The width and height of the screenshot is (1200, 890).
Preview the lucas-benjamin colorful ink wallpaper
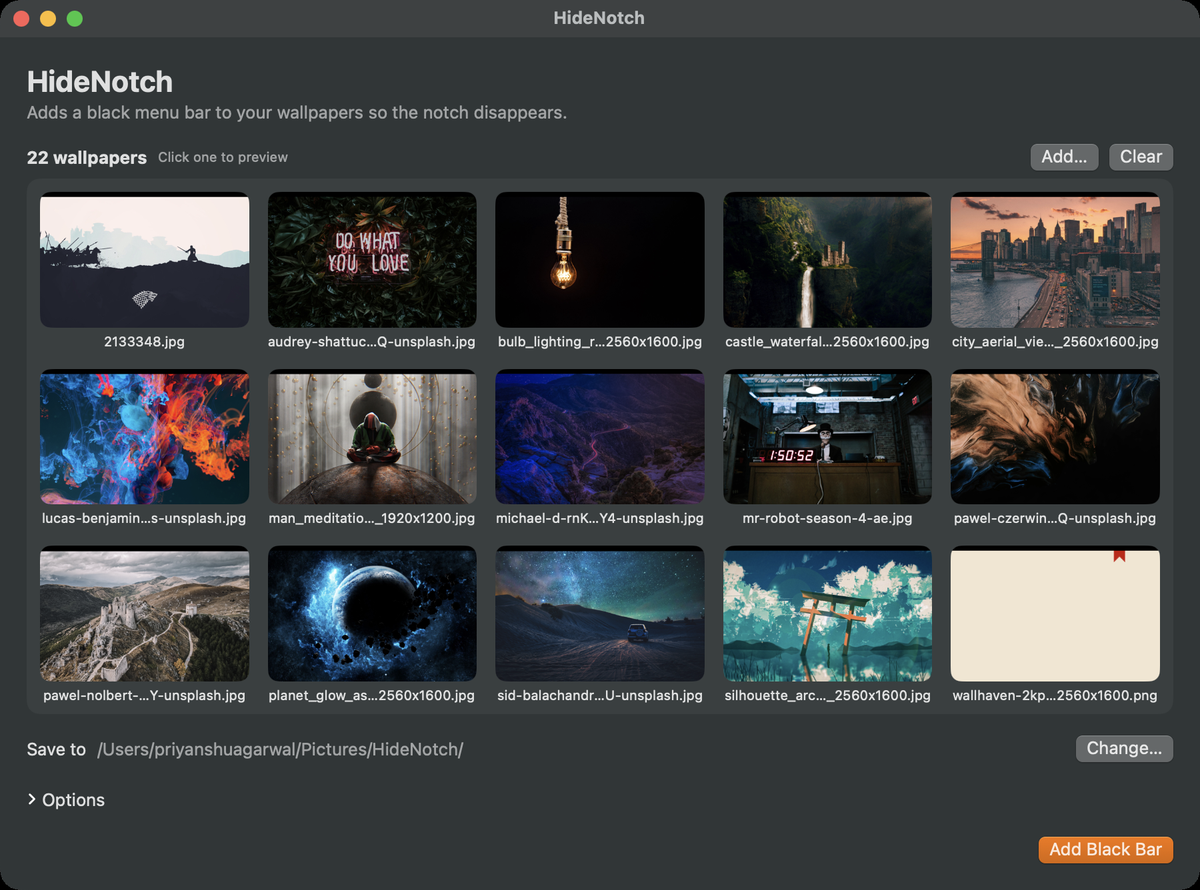pos(145,437)
